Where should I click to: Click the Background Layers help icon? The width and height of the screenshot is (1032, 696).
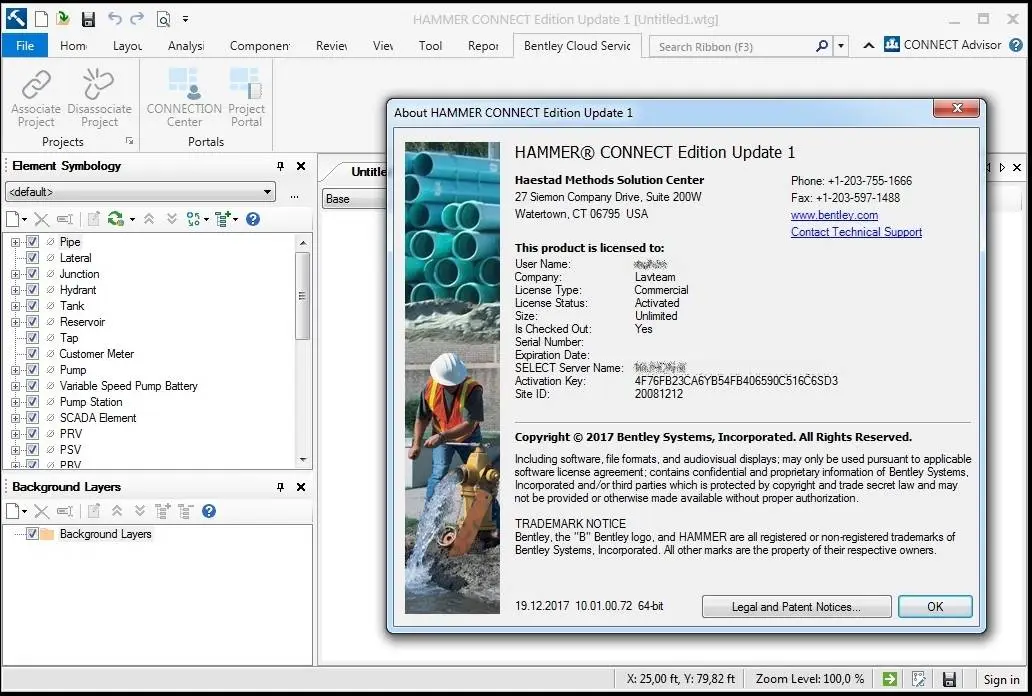pos(209,511)
